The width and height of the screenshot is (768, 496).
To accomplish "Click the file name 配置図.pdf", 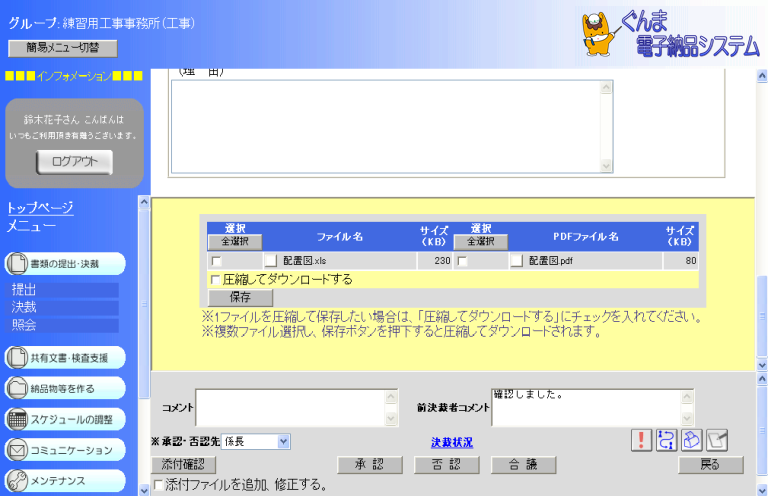I will click(551, 261).
